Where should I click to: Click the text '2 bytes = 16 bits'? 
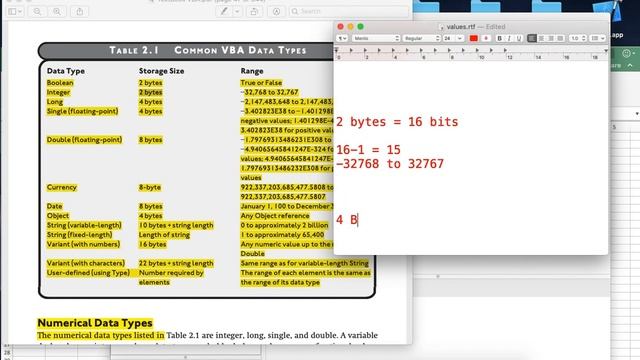pos(397,122)
